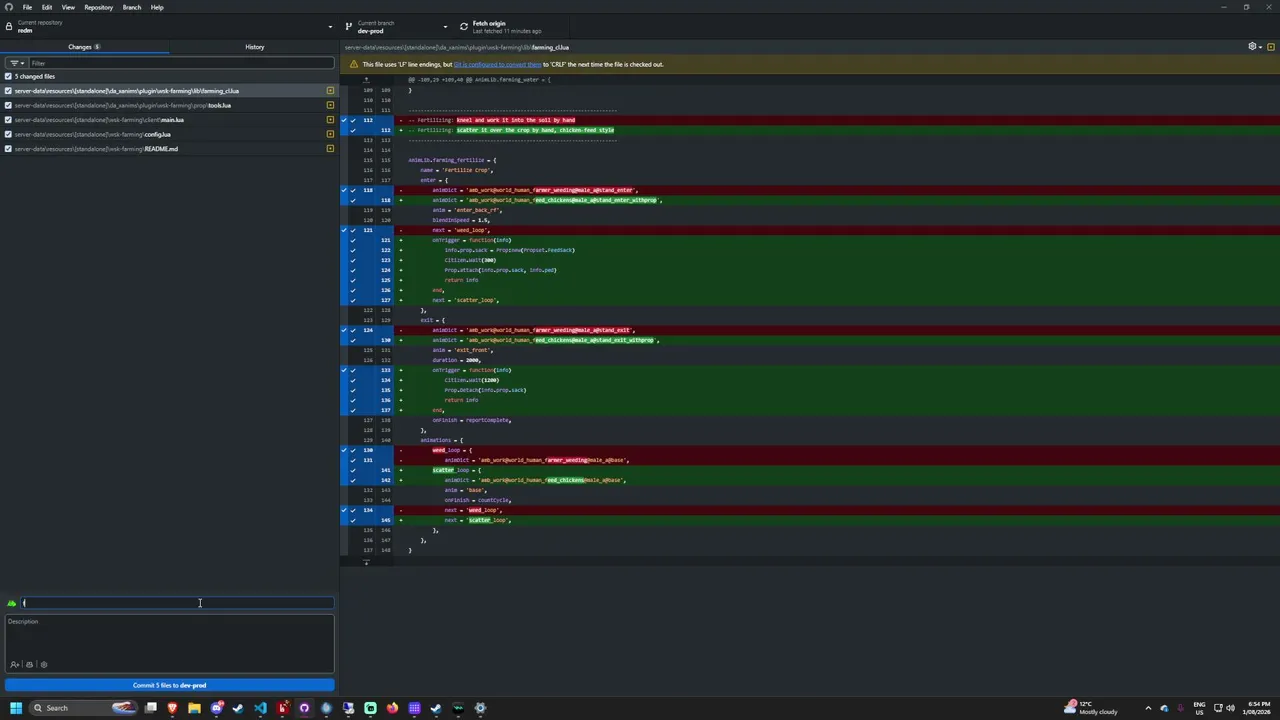Toggle the '5 changed files' select-all checkbox
The height and width of the screenshot is (720, 1280).
(8, 76)
